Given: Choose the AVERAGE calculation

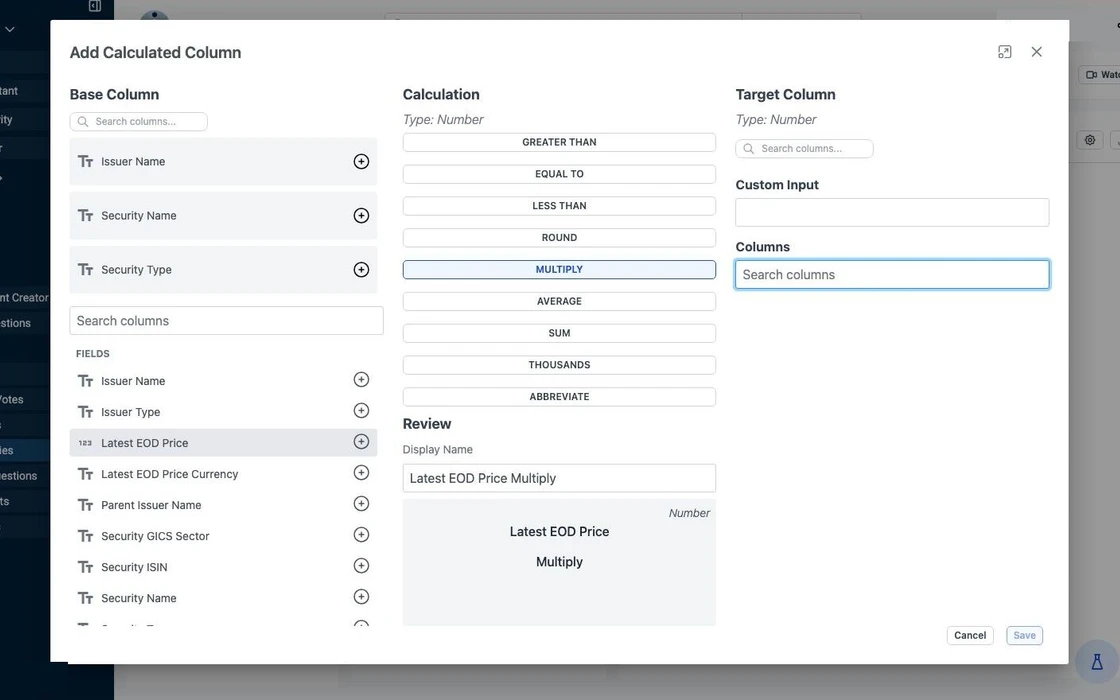Looking at the screenshot, I should pos(559,301).
